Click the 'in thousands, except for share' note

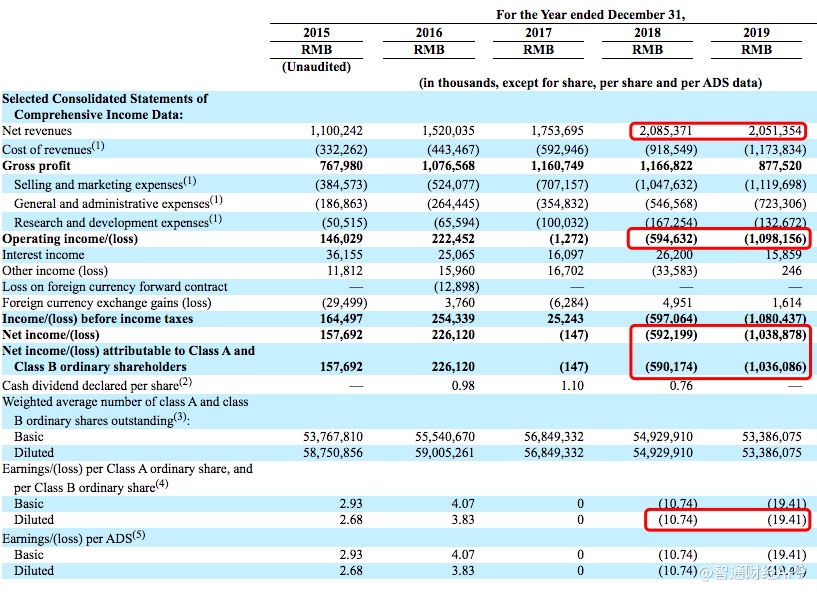tap(590, 83)
